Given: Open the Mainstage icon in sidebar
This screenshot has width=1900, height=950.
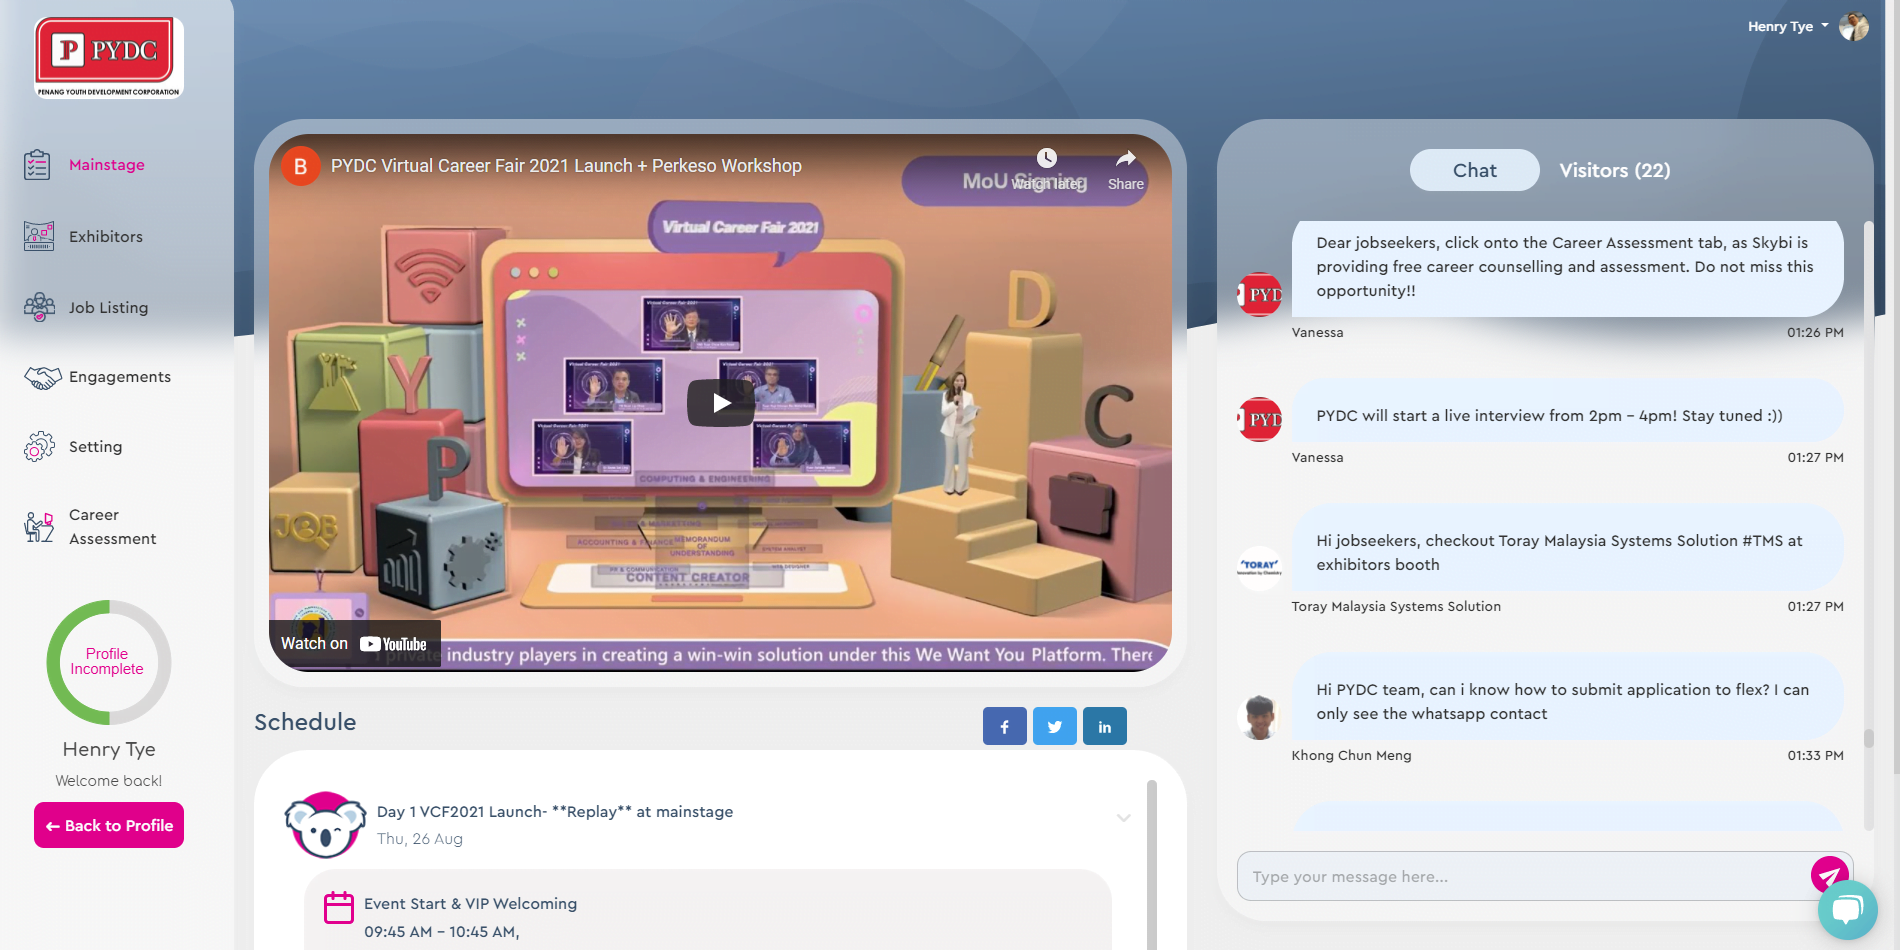Looking at the screenshot, I should tap(37, 164).
